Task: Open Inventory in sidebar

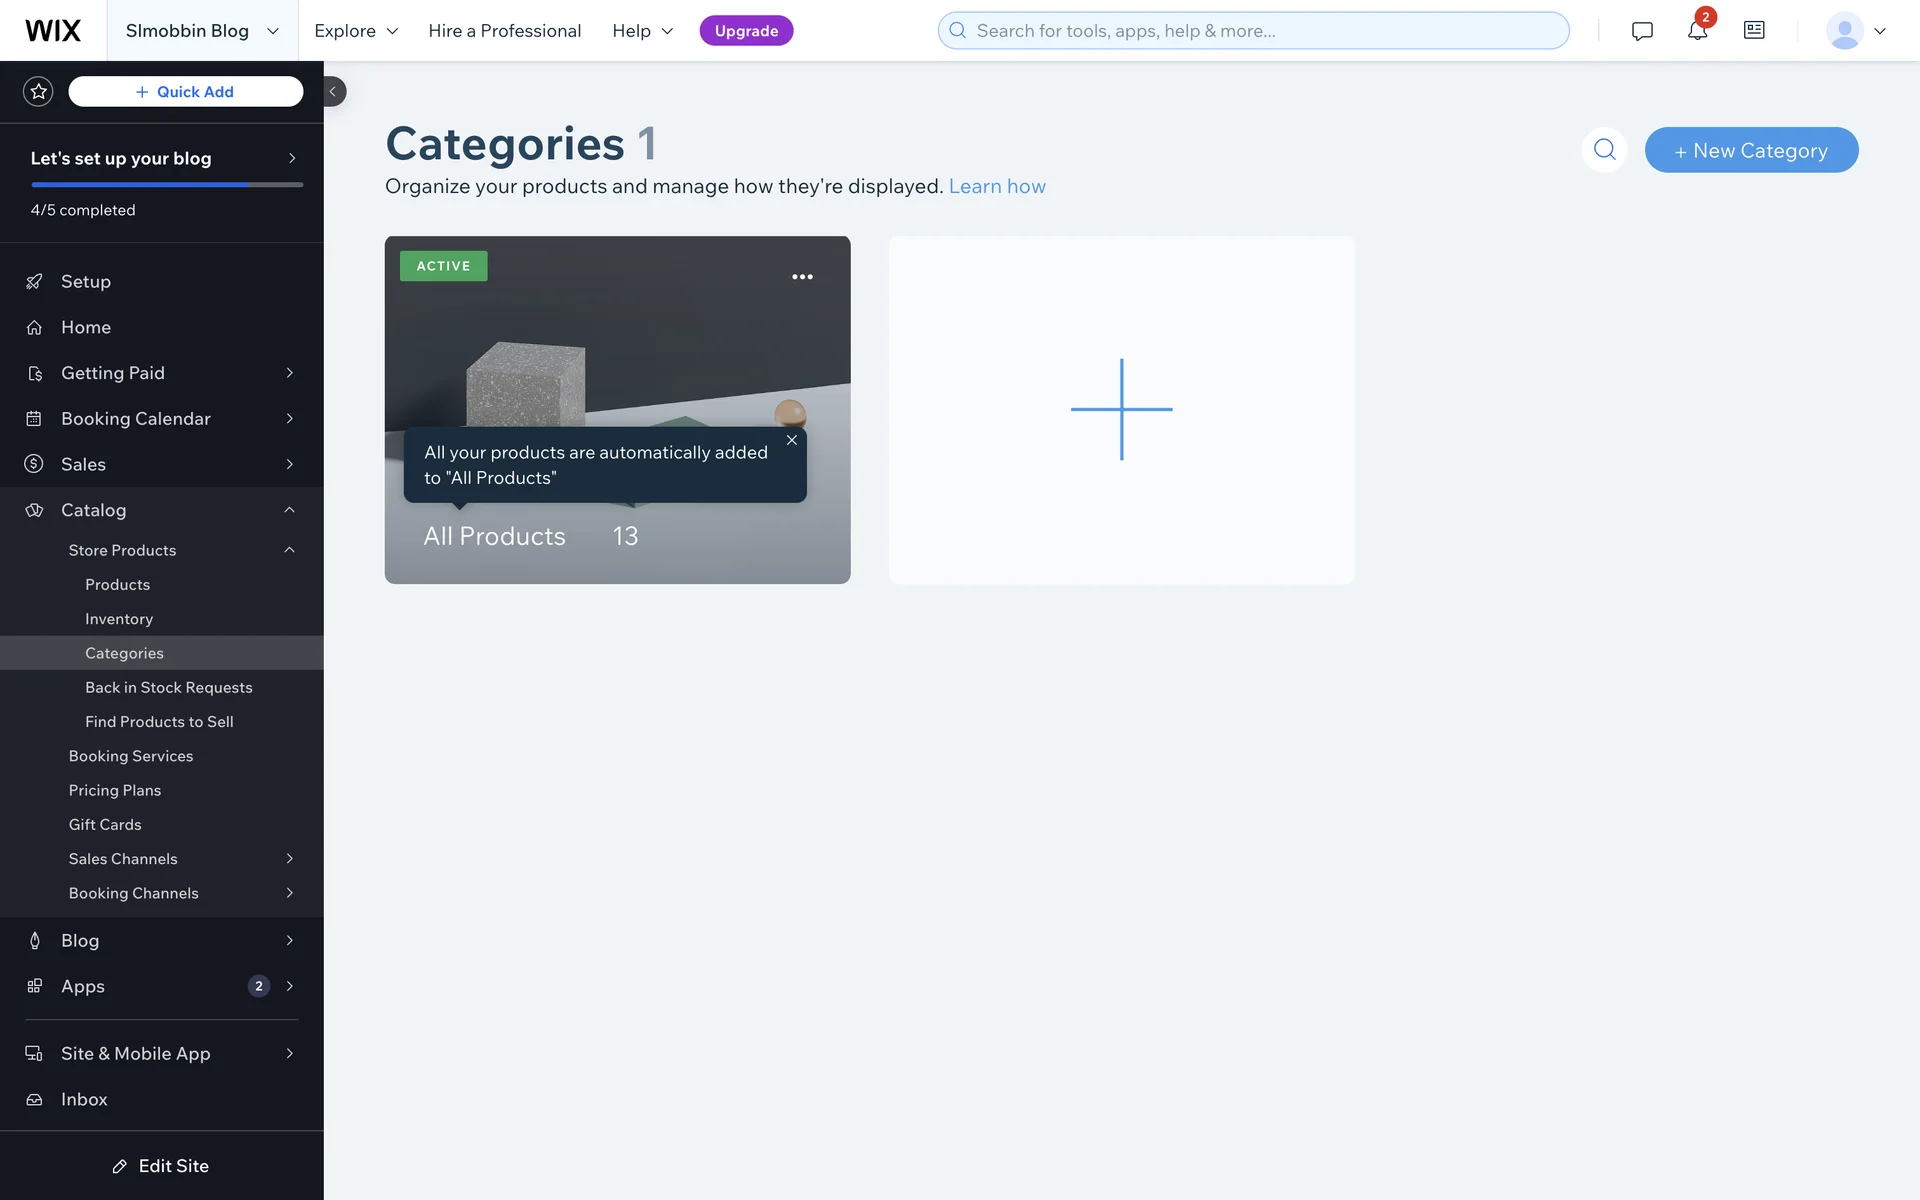Action: [119, 619]
